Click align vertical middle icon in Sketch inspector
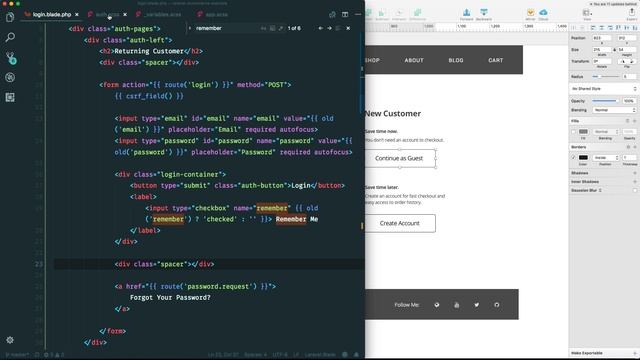The image size is (640, 360). (x=627, y=28)
